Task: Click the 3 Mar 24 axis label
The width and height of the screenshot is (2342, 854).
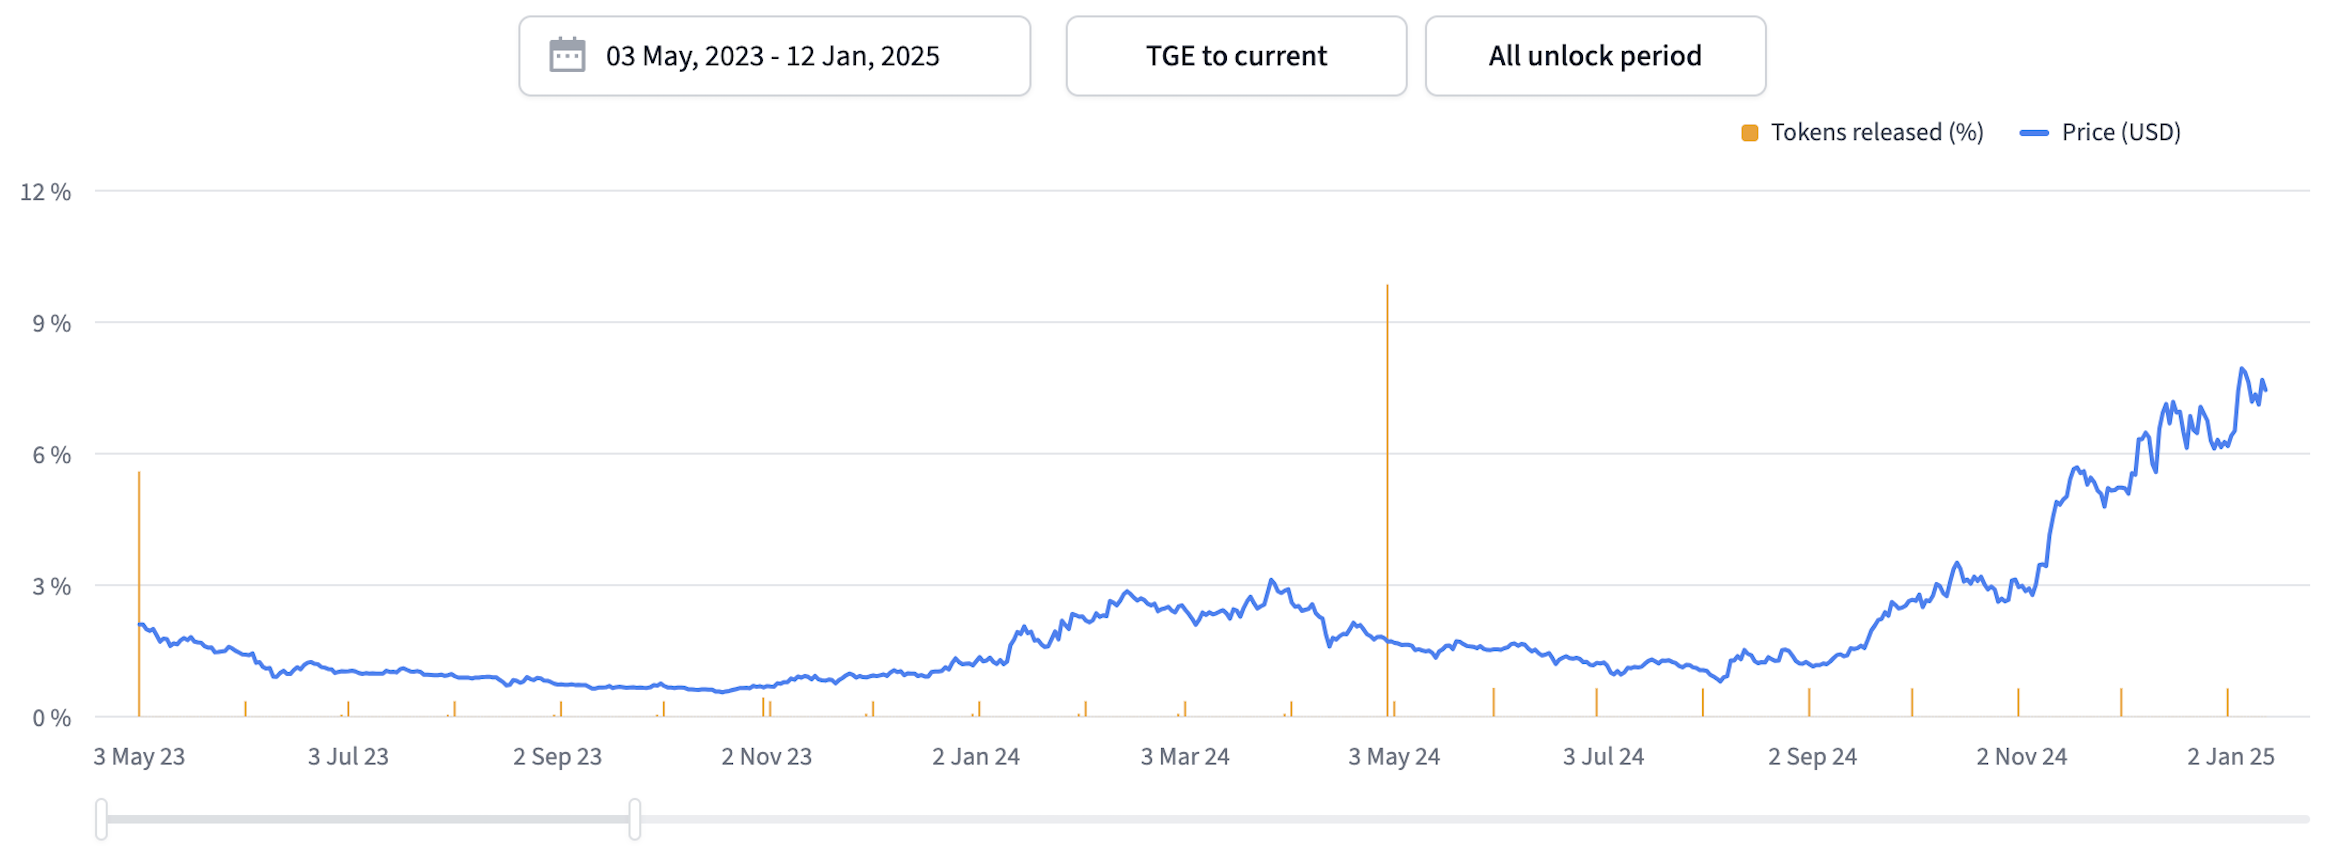Action: tap(1186, 757)
